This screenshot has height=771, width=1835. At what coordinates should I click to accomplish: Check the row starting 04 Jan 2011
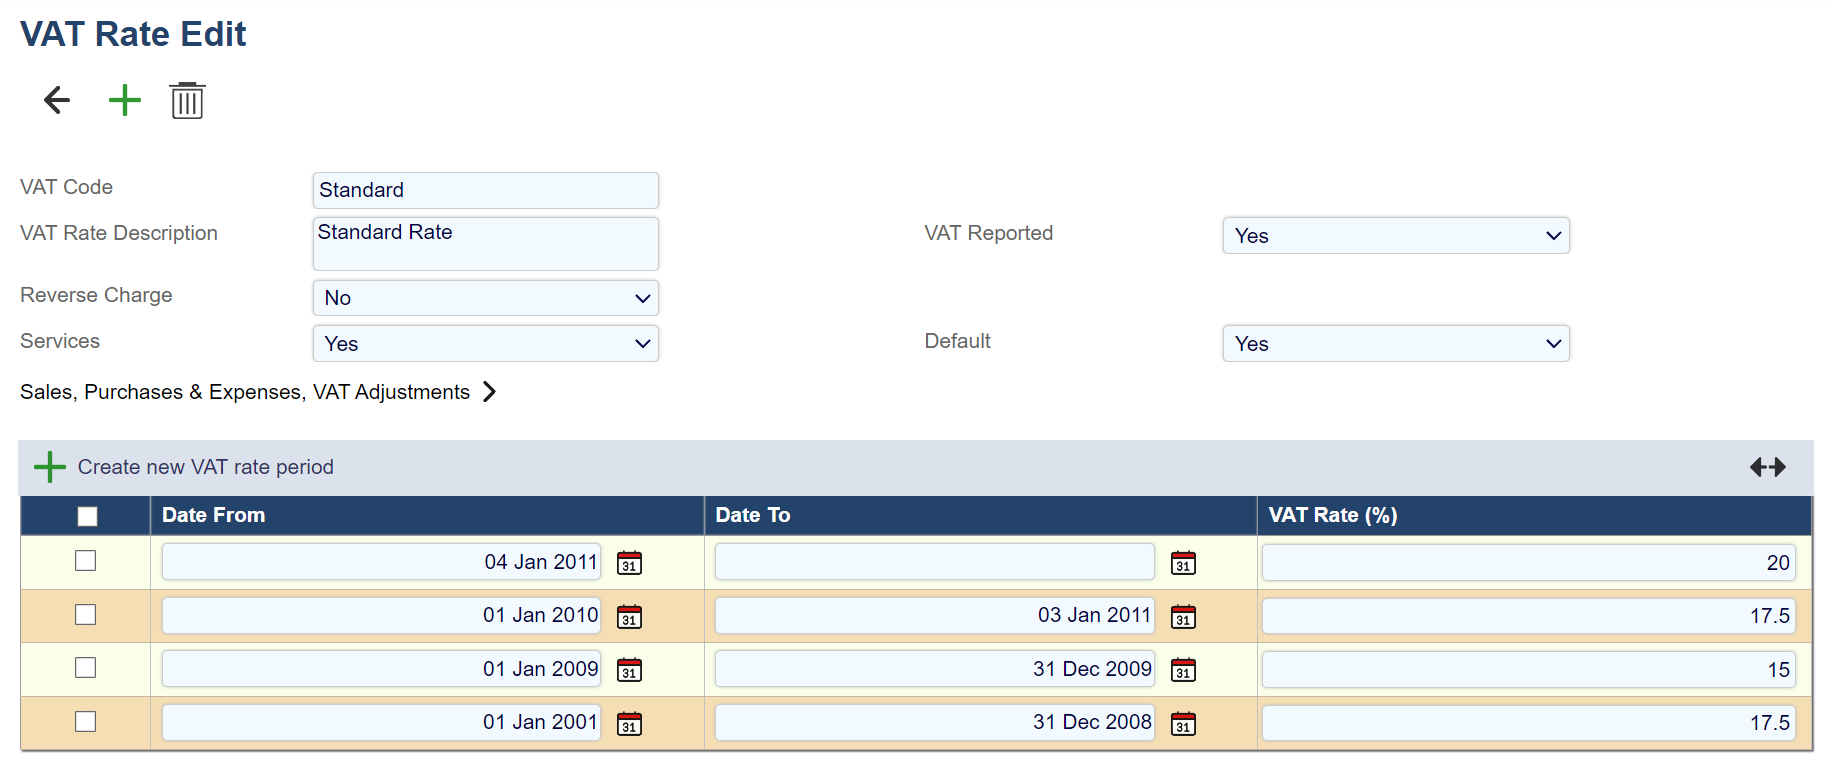click(x=86, y=561)
